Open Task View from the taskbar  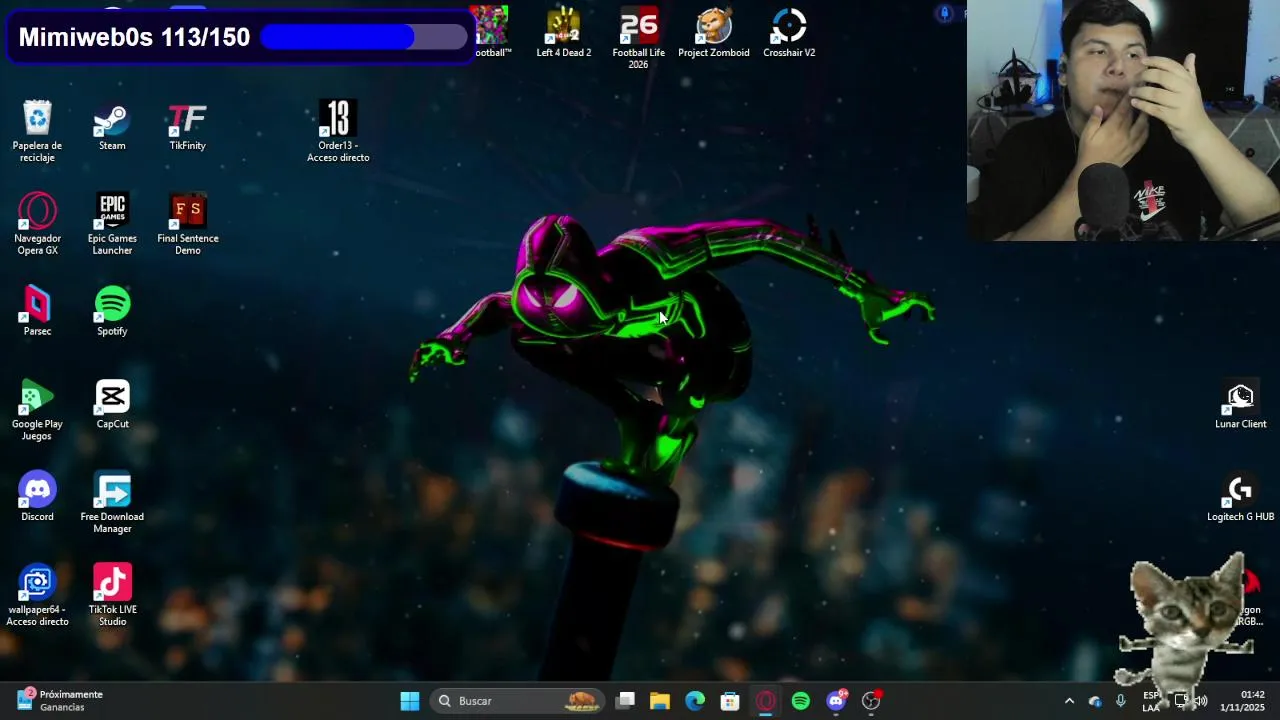(625, 701)
